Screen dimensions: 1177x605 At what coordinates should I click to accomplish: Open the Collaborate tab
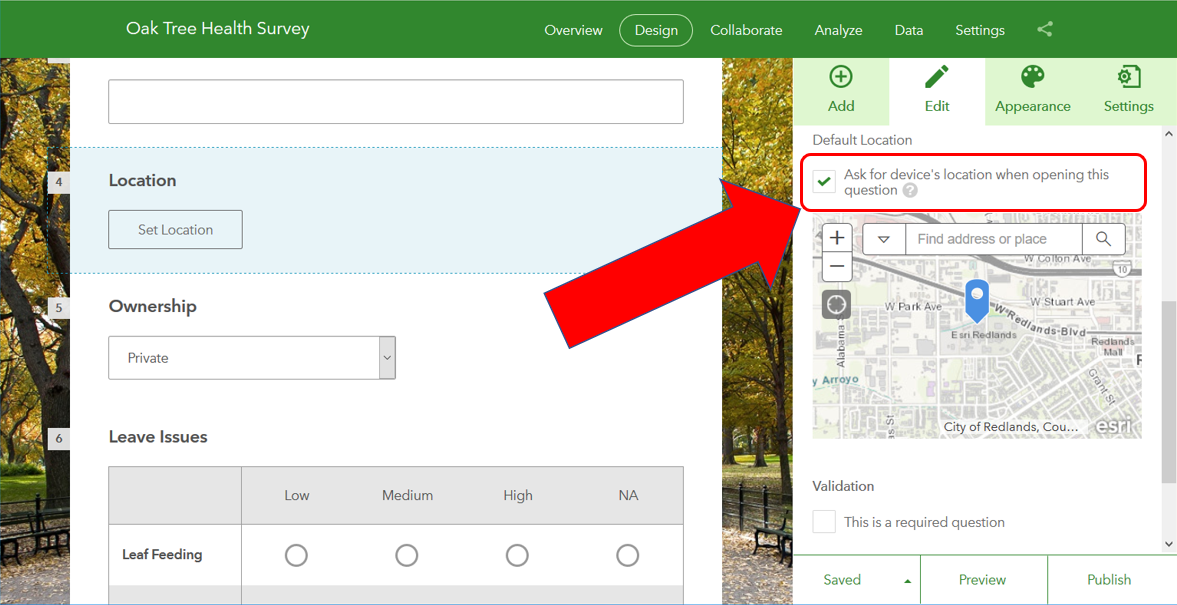pyautogui.click(x=746, y=30)
